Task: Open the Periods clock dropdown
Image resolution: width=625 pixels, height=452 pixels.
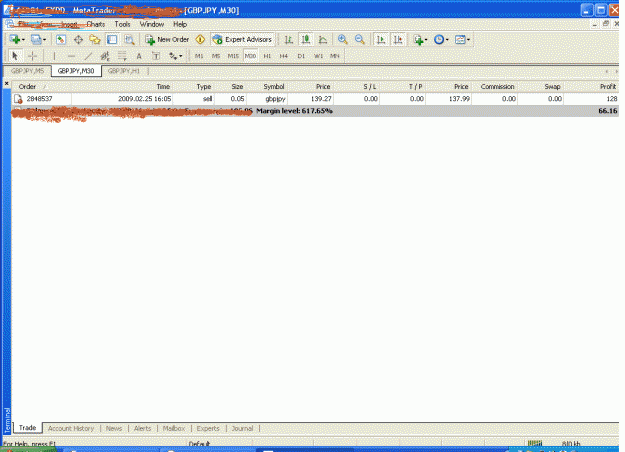Action: pyautogui.click(x=441, y=39)
